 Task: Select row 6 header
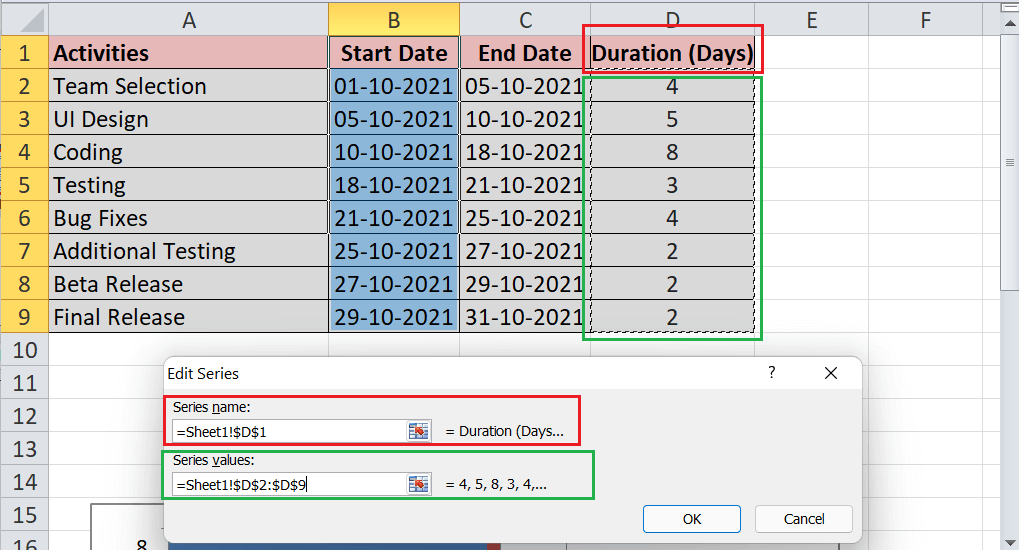[x=25, y=218]
